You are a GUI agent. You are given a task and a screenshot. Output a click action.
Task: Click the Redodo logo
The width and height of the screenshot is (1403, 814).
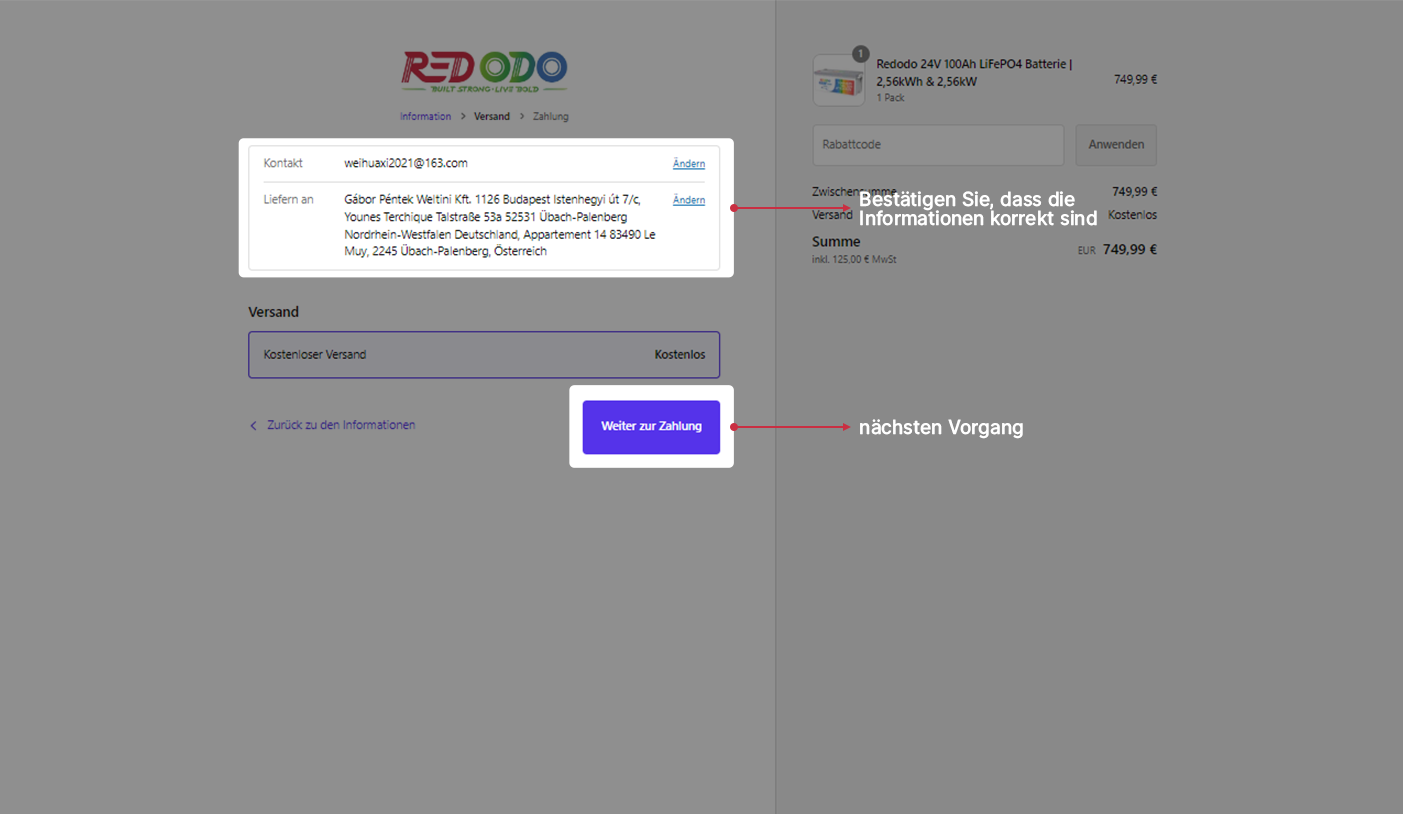(x=484, y=72)
